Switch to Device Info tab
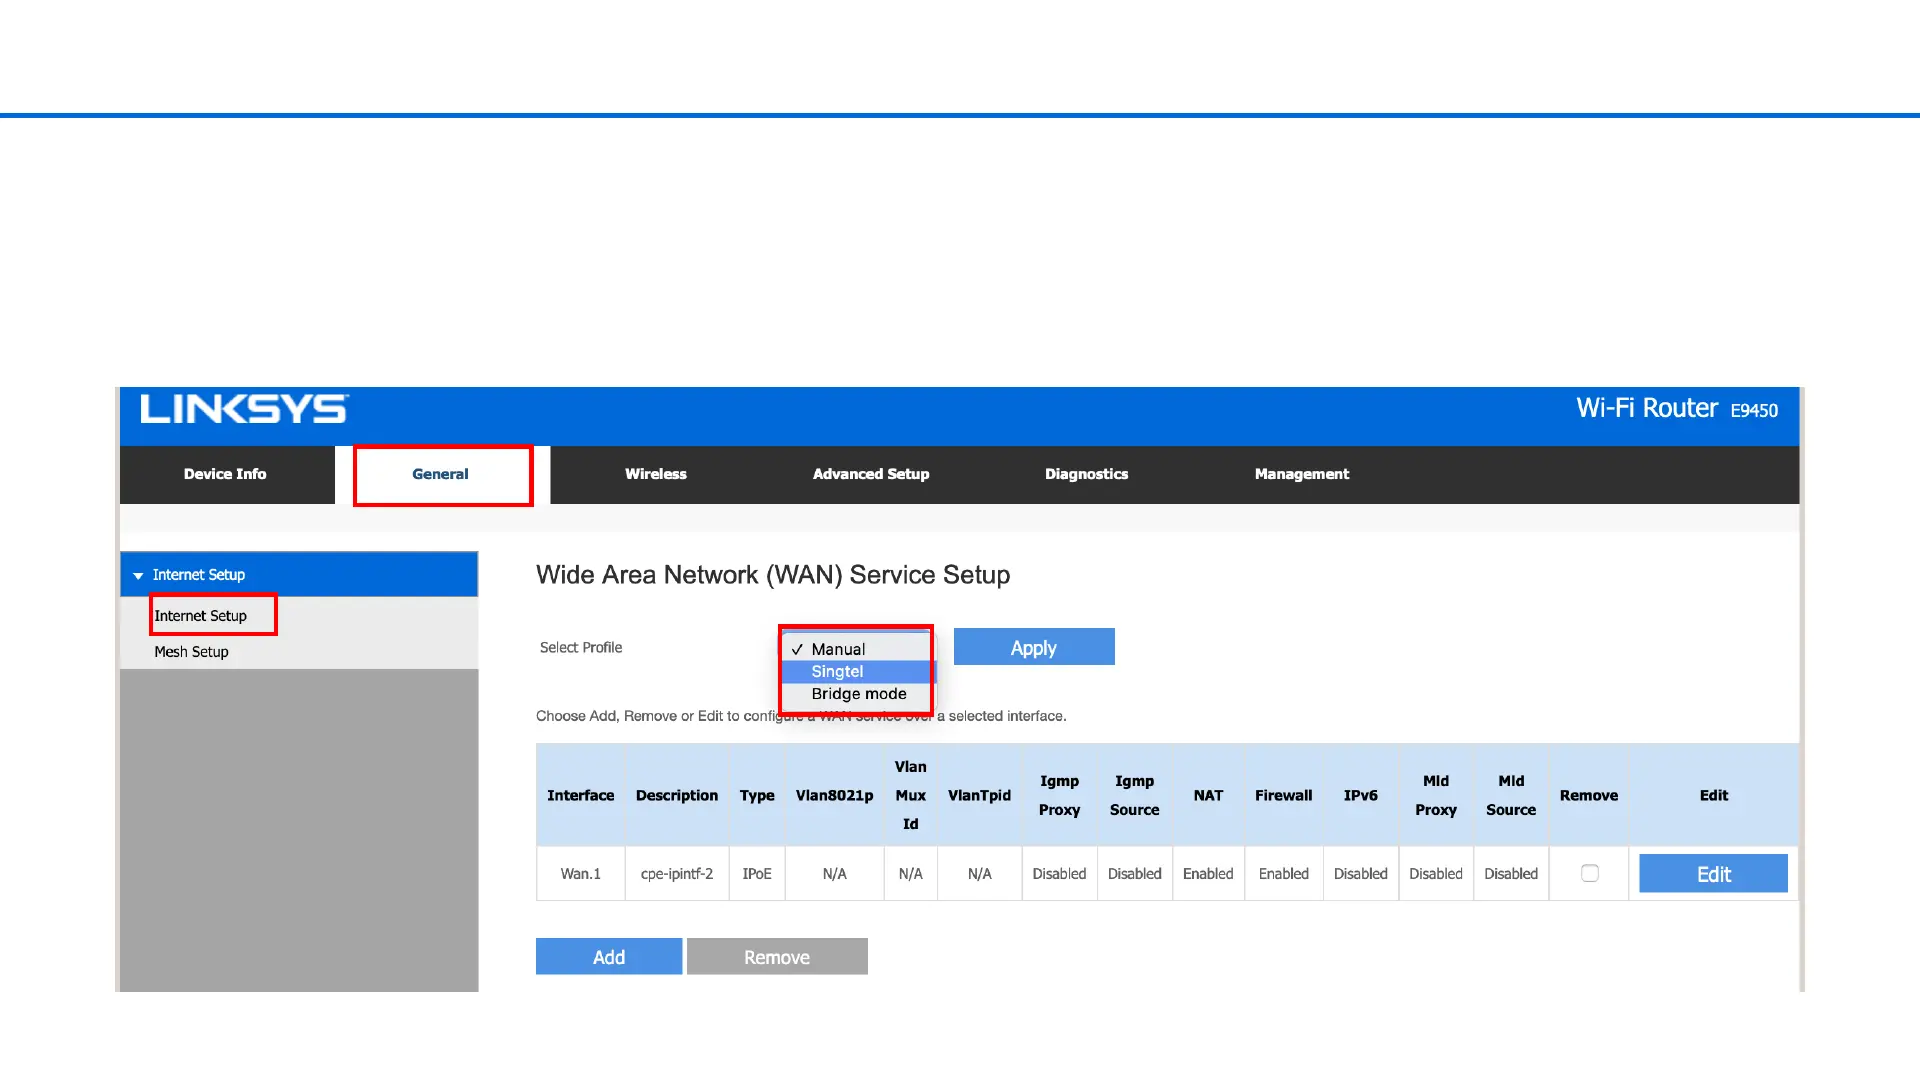 (225, 474)
